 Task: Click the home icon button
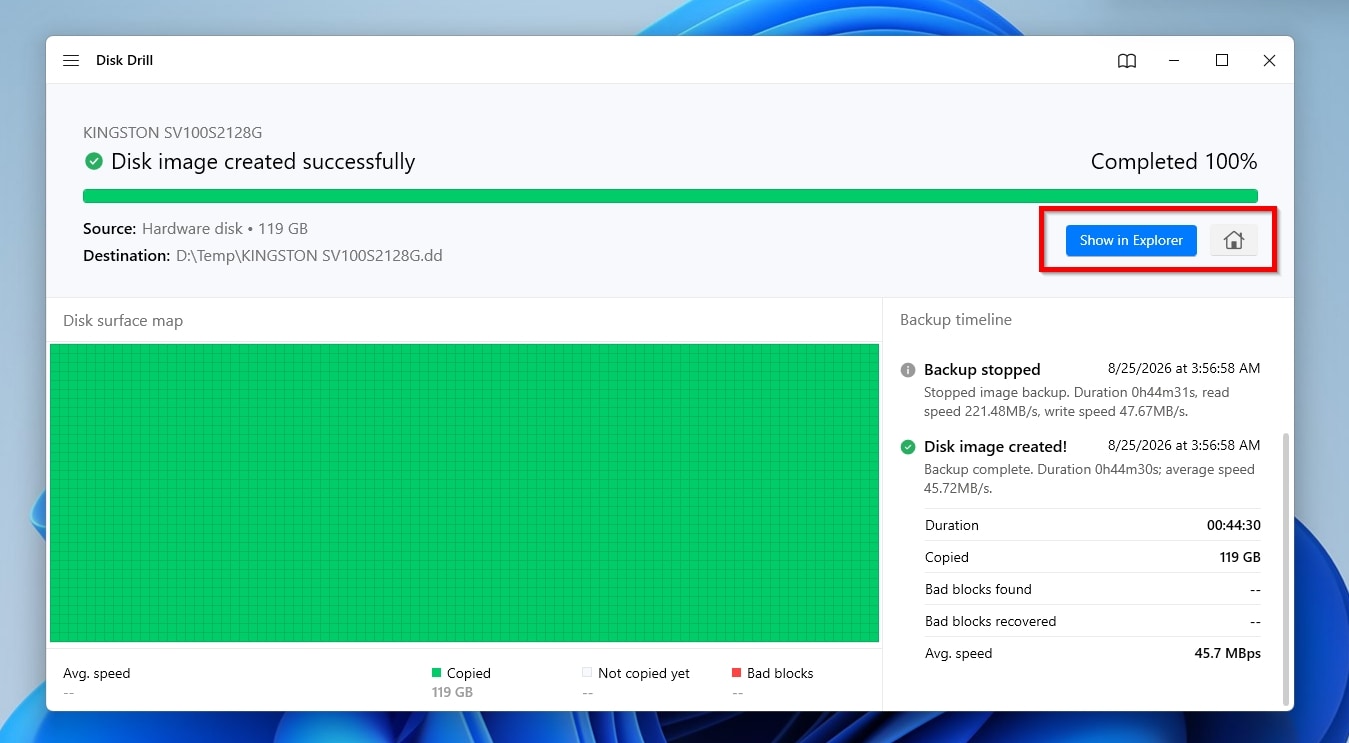point(1234,240)
